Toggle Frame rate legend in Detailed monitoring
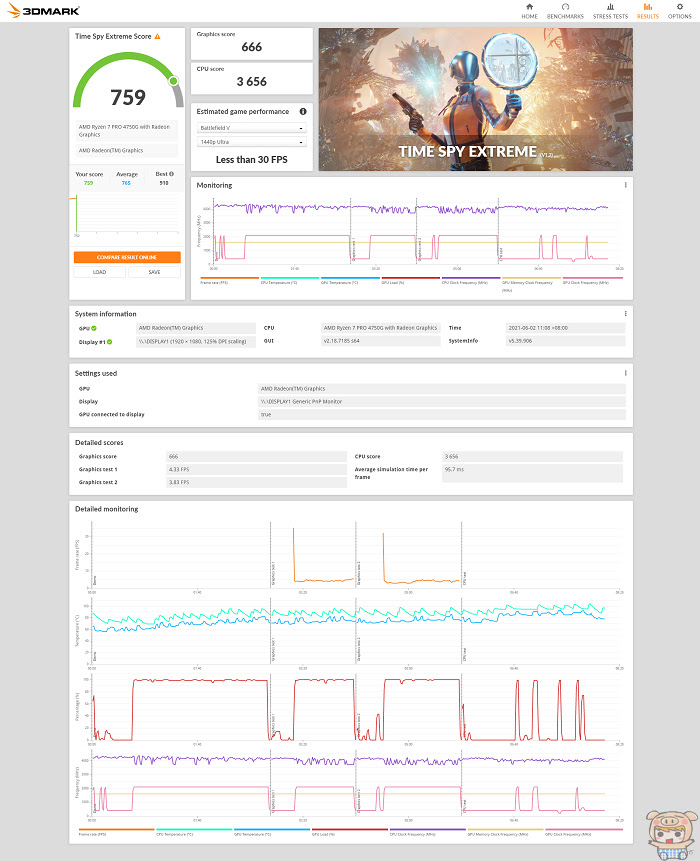Viewport: 700px width, 861px height. 116,832
